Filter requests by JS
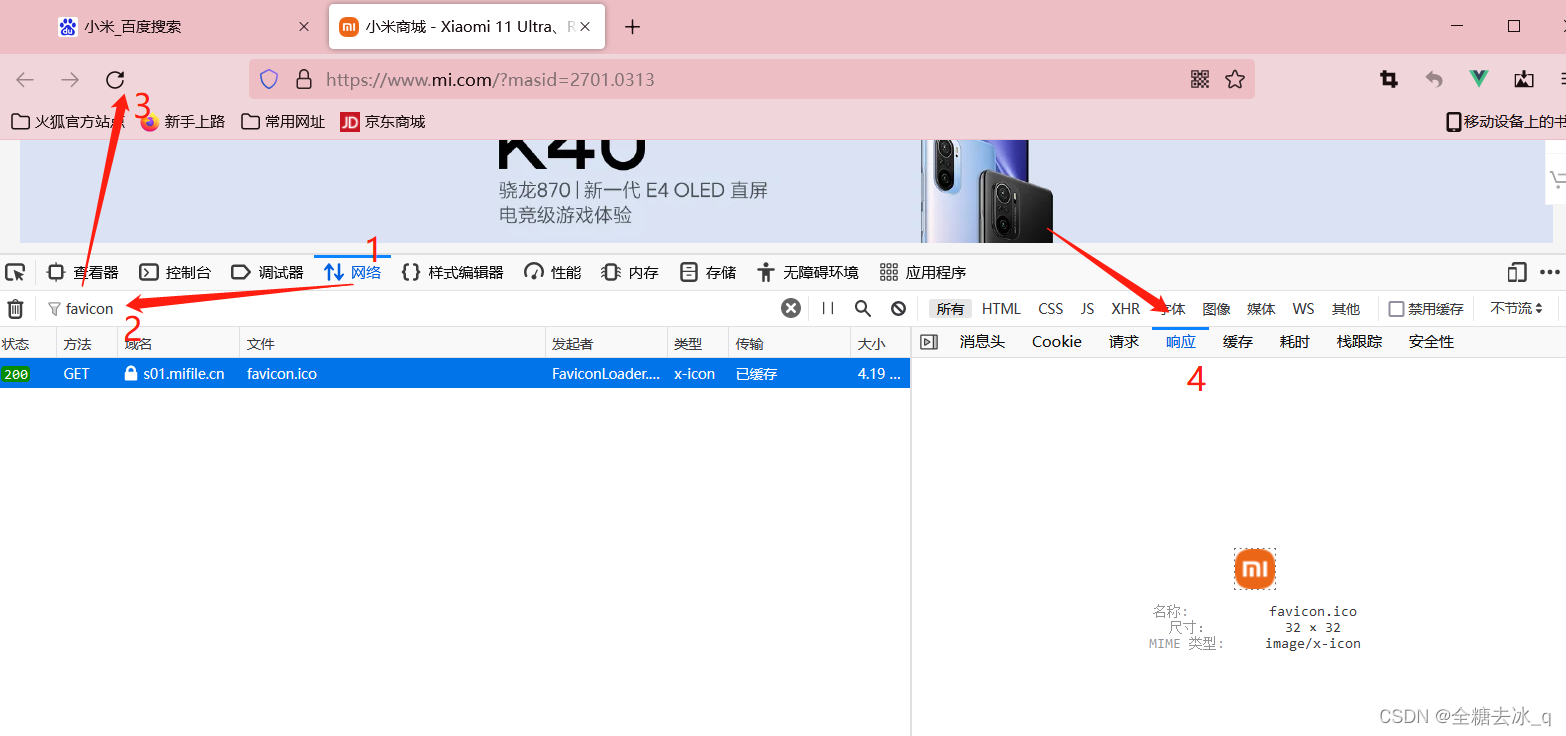The height and width of the screenshot is (736, 1566). click(1087, 309)
